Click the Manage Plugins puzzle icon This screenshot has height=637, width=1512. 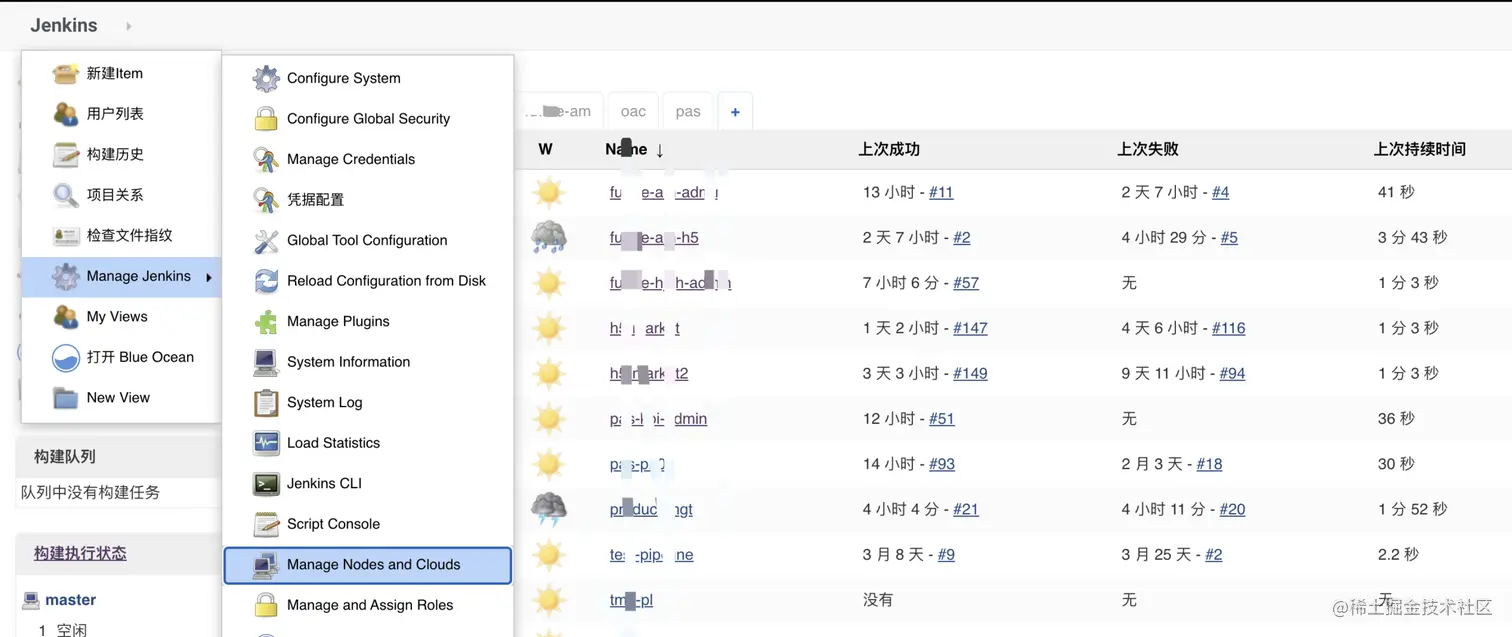[x=266, y=321]
